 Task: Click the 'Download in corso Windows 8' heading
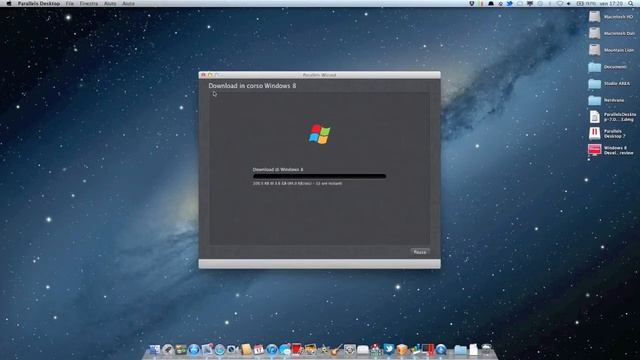252,86
